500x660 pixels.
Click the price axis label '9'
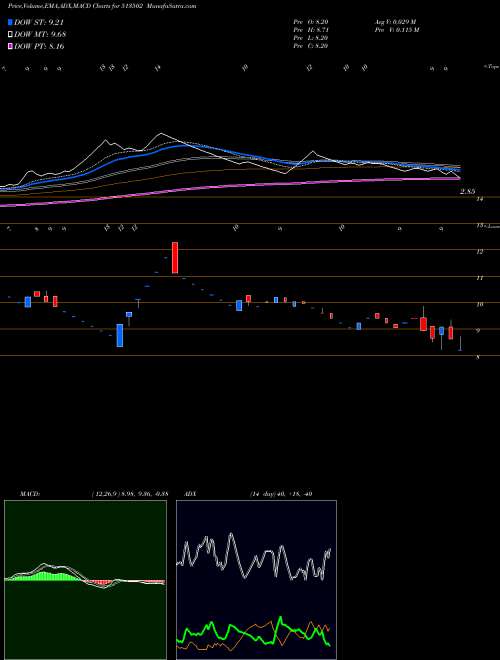point(477,331)
